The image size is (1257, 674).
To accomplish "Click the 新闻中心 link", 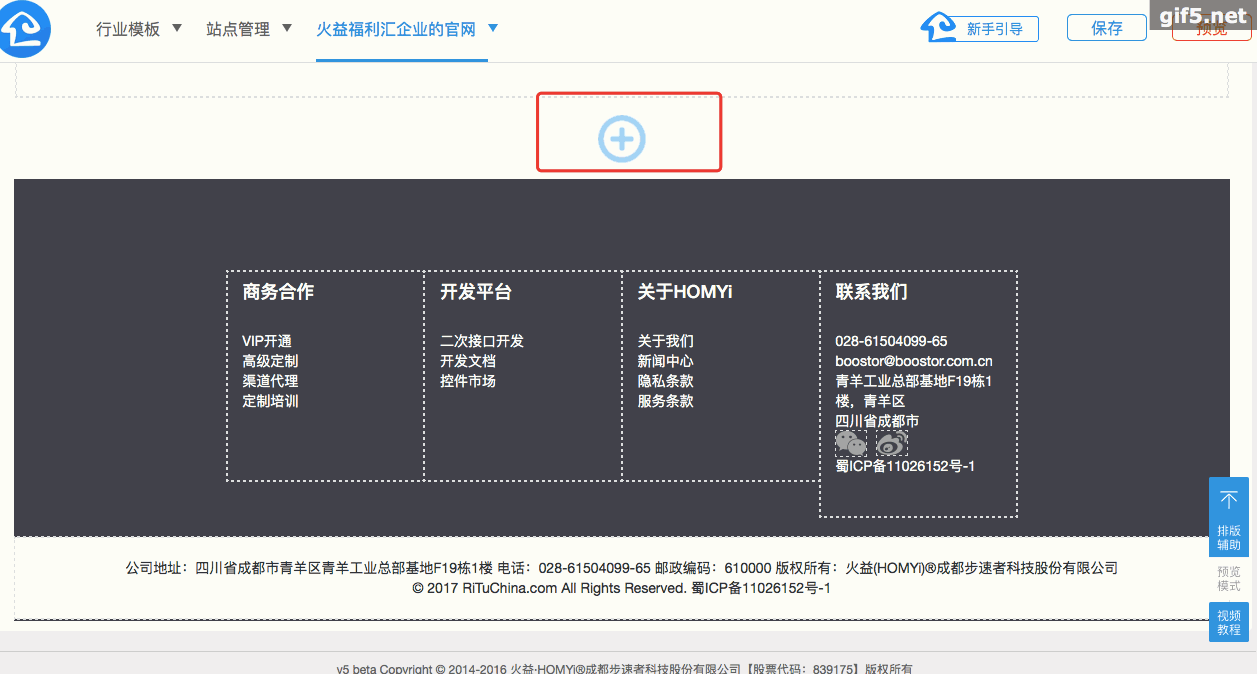I will pos(666,361).
